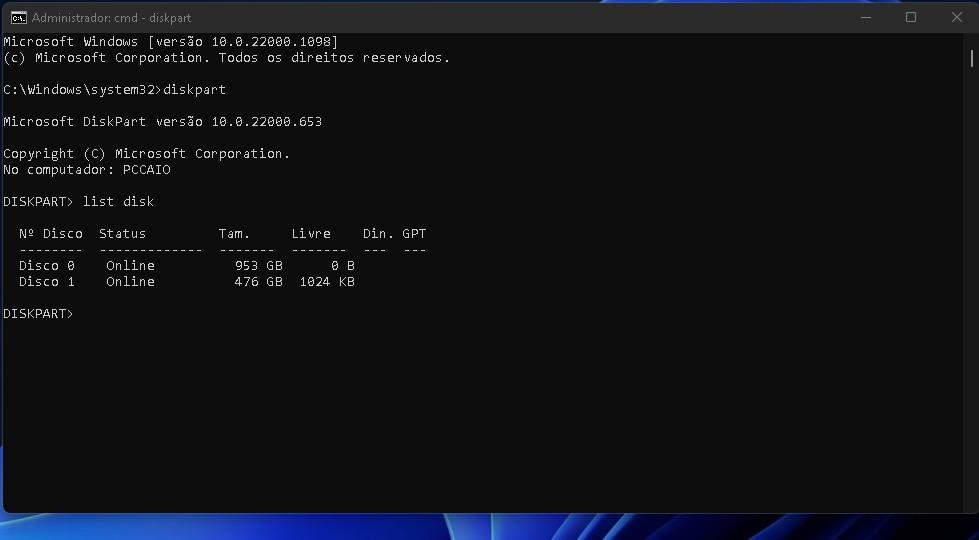Click the 'GPT' column header
979x540 pixels.
(x=414, y=233)
